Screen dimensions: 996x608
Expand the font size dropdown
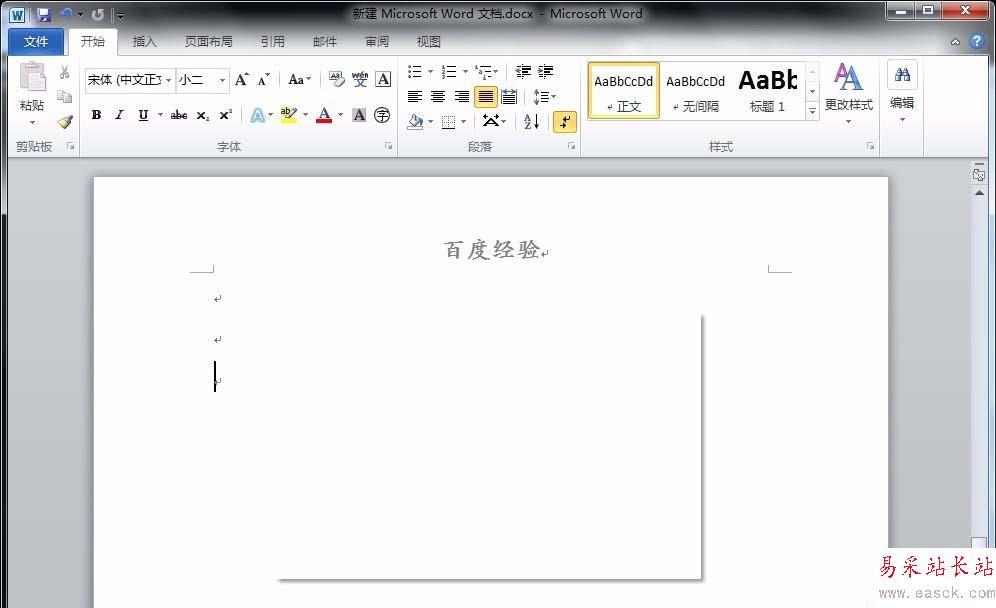point(222,80)
